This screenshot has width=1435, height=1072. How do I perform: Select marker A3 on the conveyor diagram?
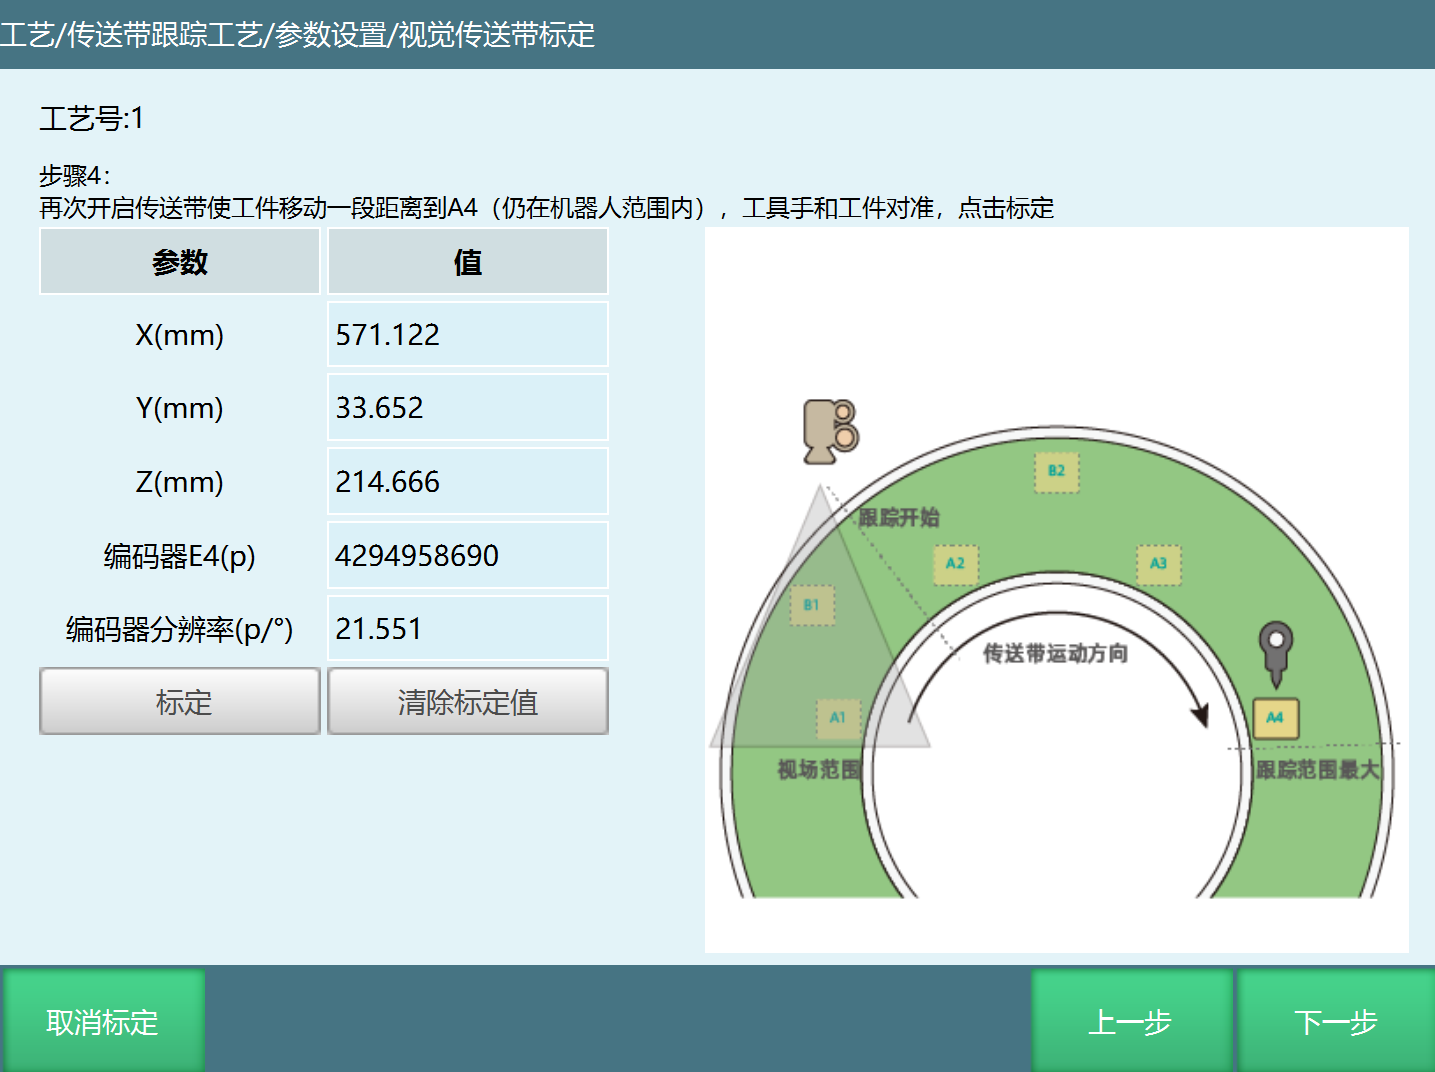[x=1158, y=565]
